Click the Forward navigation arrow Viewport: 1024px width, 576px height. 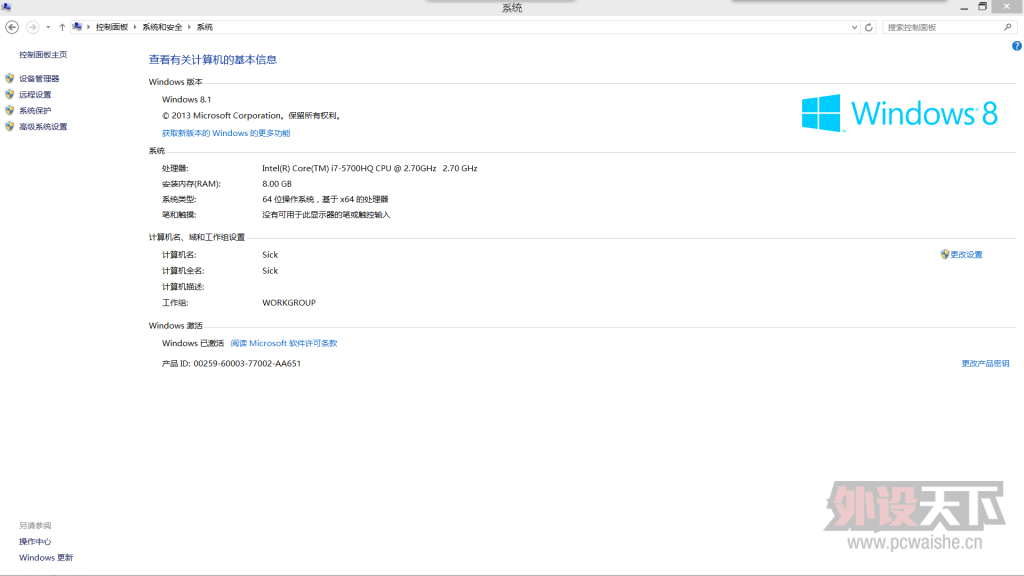pos(32,27)
